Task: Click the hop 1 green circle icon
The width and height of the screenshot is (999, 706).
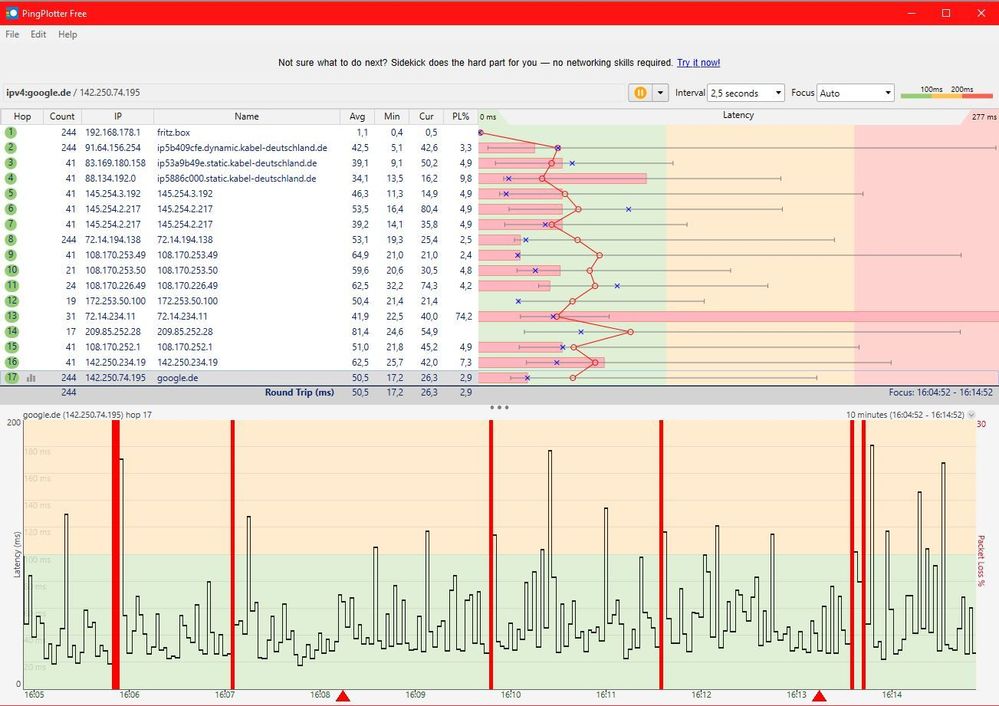Action: (x=11, y=133)
